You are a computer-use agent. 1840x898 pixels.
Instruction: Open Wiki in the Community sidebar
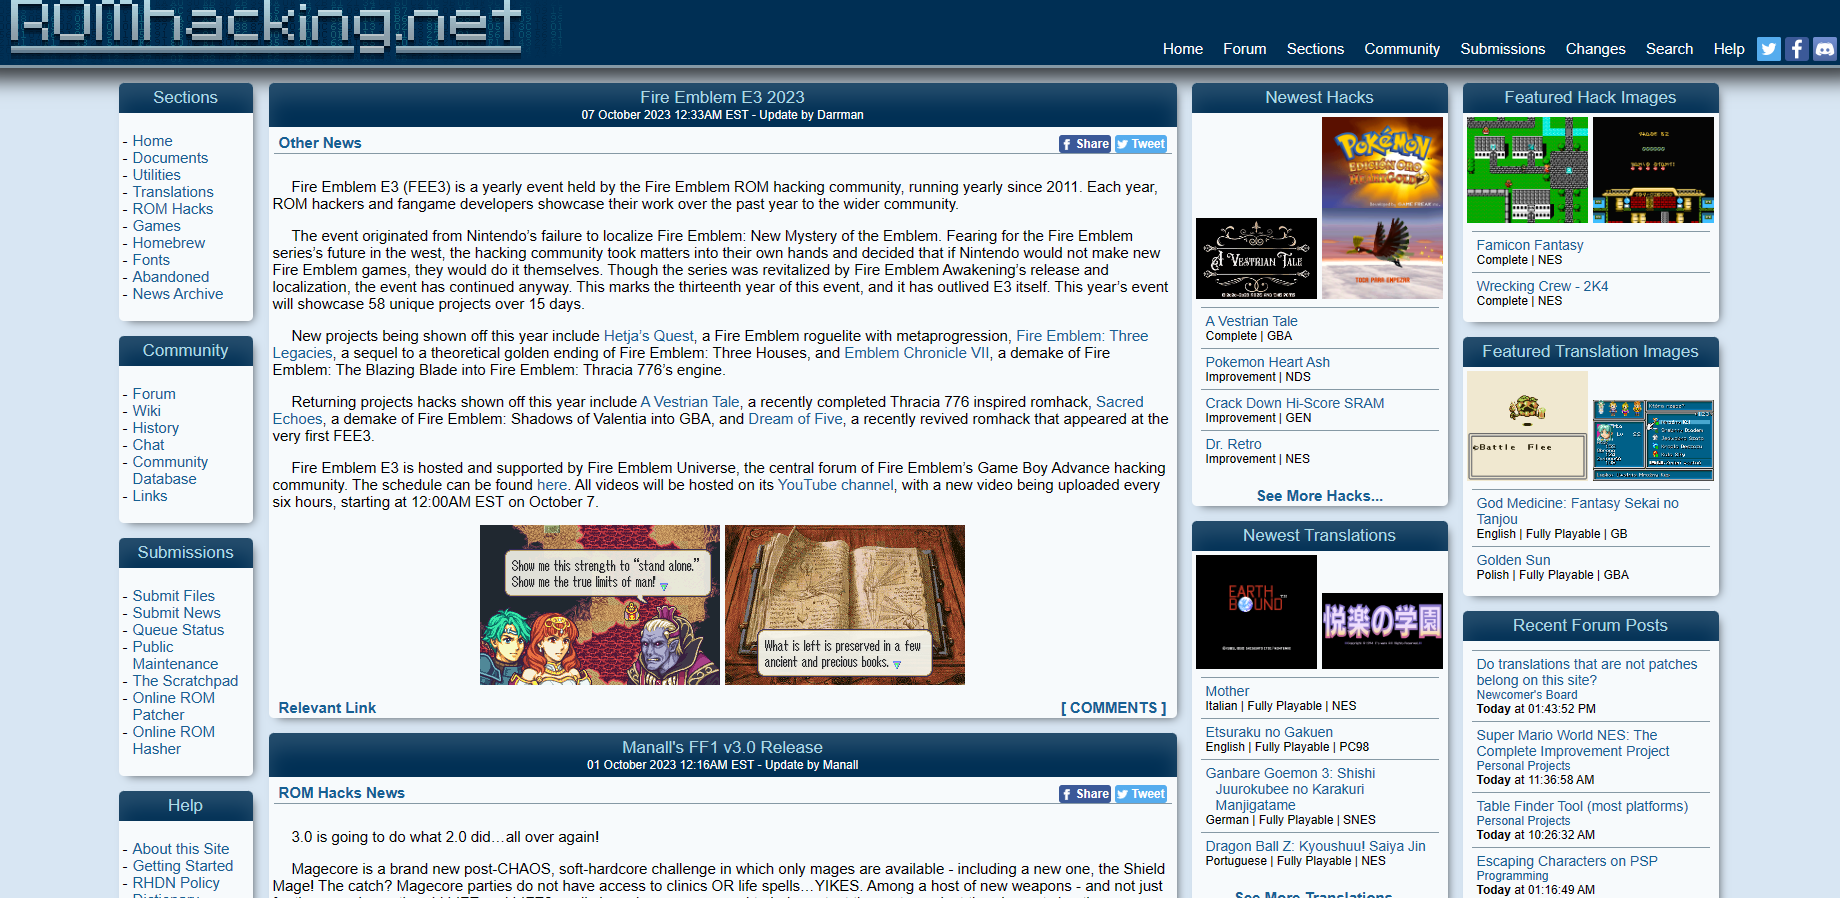click(147, 411)
